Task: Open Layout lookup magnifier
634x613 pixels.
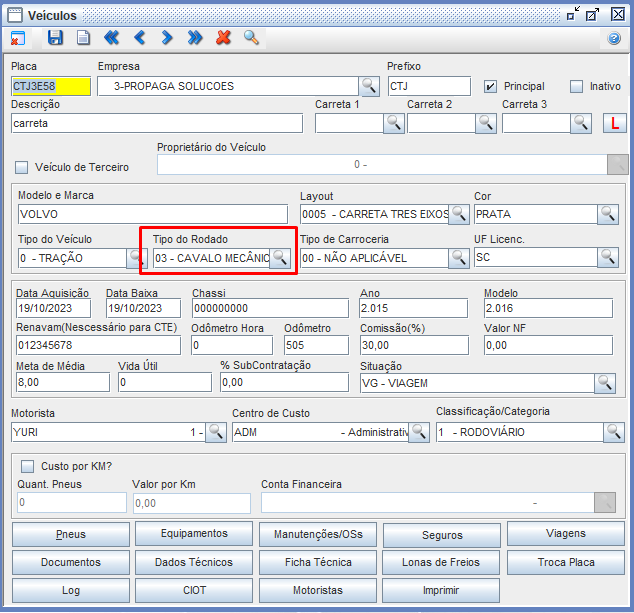Action: (459, 214)
